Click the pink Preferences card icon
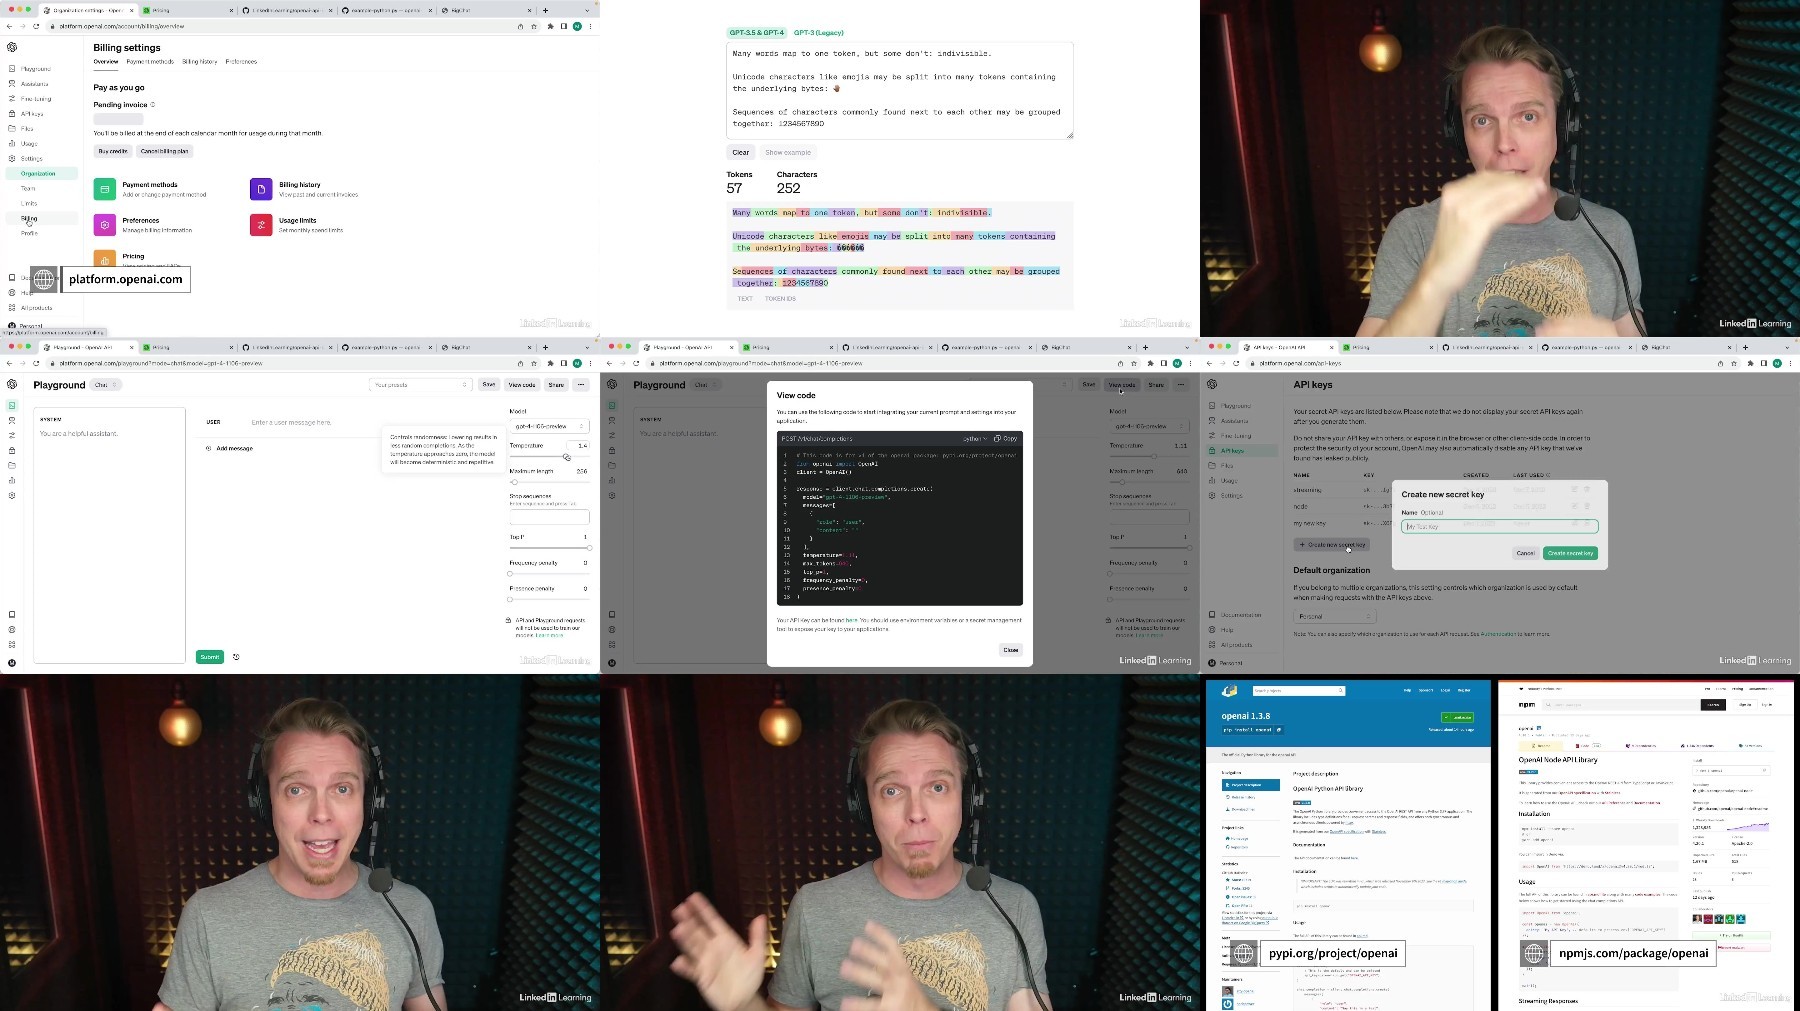 [x=105, y=225]
